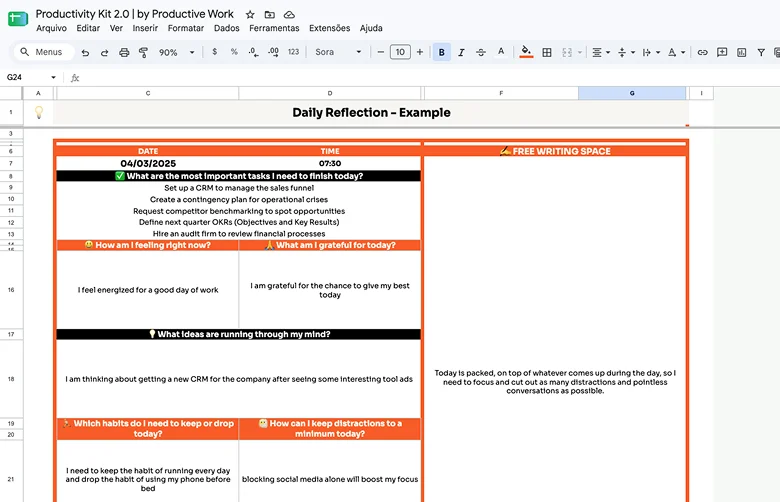Click the font size field
The width and height of the screenshot is (780, 502).
click(400, 52)
